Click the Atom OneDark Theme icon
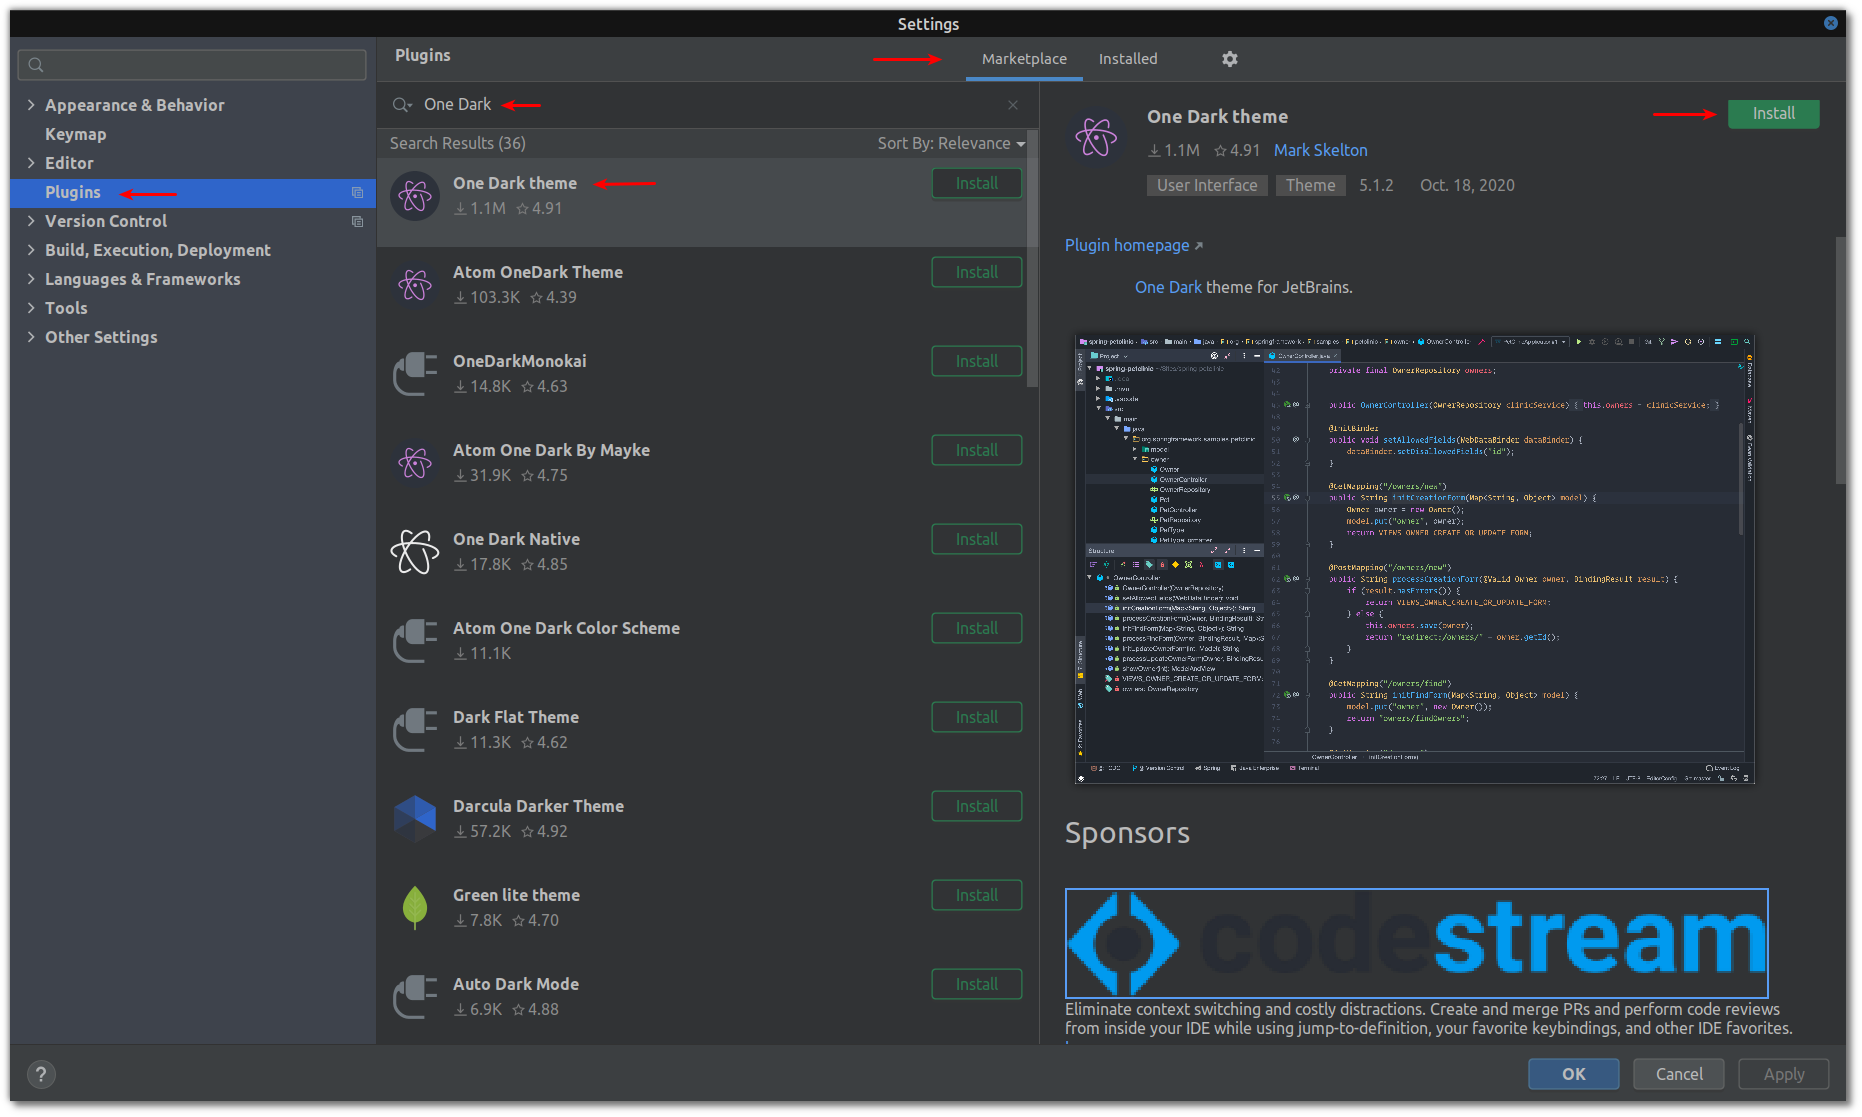This screenshot has height=1117, width=1862. pyautogui.click(x=414, y=285)
